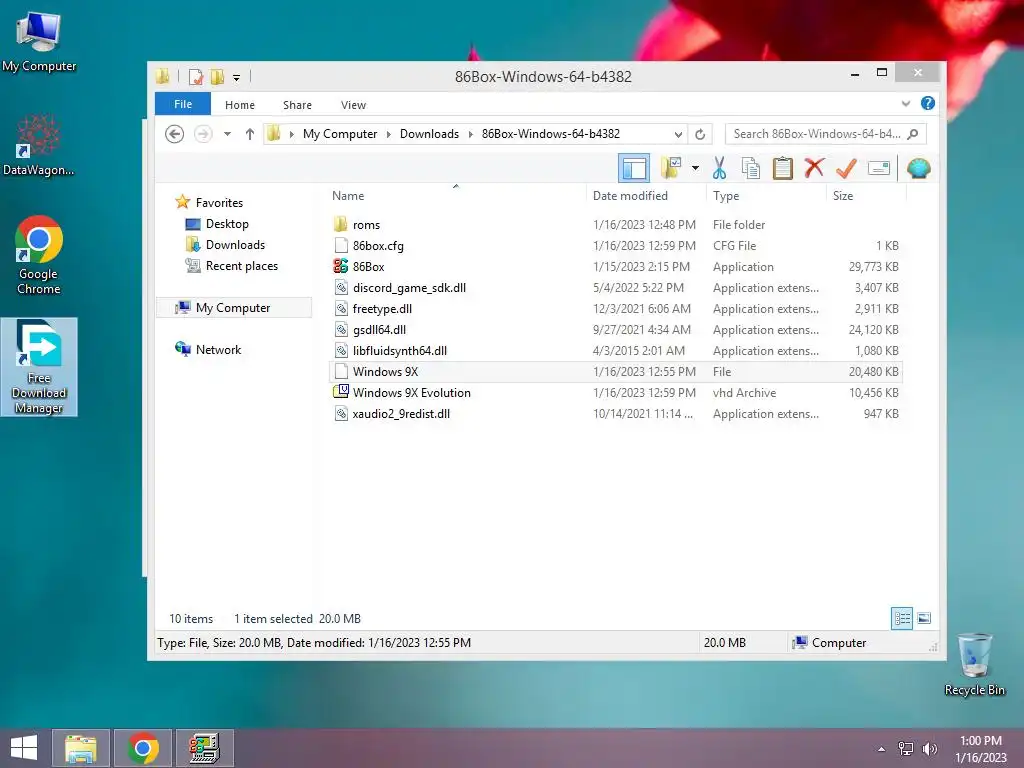Sort by the Name column header
1024x768 pixels.
tap(455, 196)
